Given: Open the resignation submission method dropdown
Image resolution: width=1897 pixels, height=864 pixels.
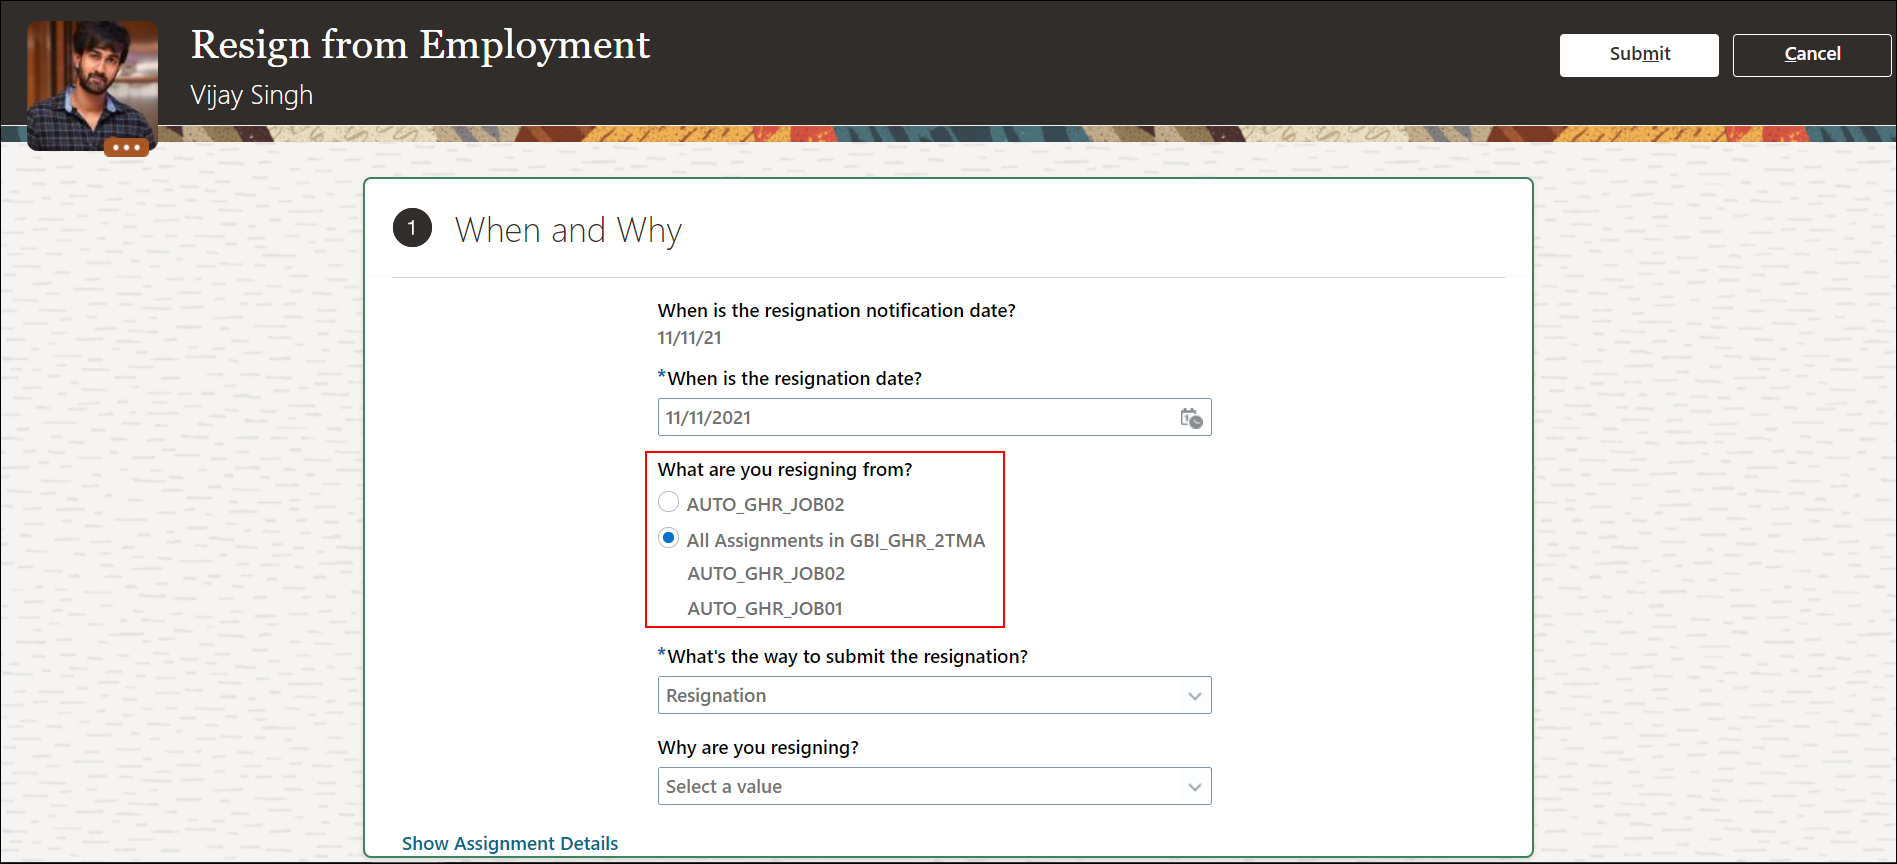Looking at the screenshot, I should [x=920, y=696].
